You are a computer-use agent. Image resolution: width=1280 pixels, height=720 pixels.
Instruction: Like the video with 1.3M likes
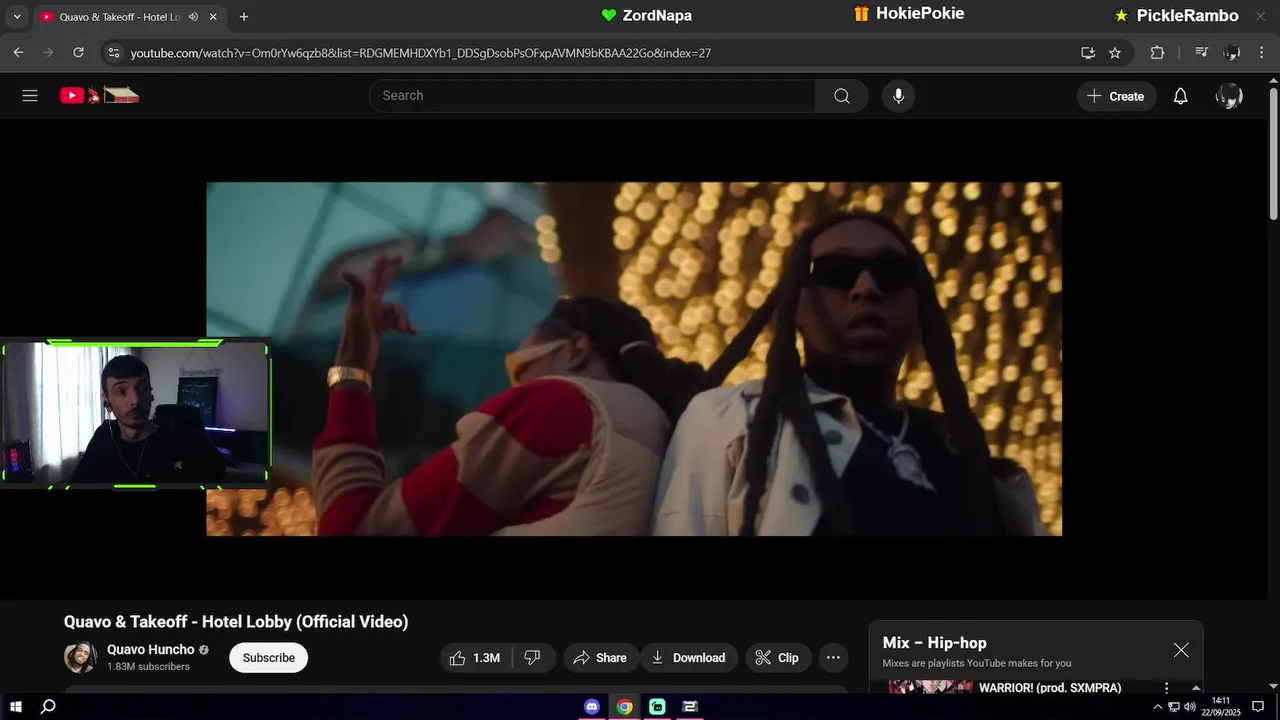point(476,658)
